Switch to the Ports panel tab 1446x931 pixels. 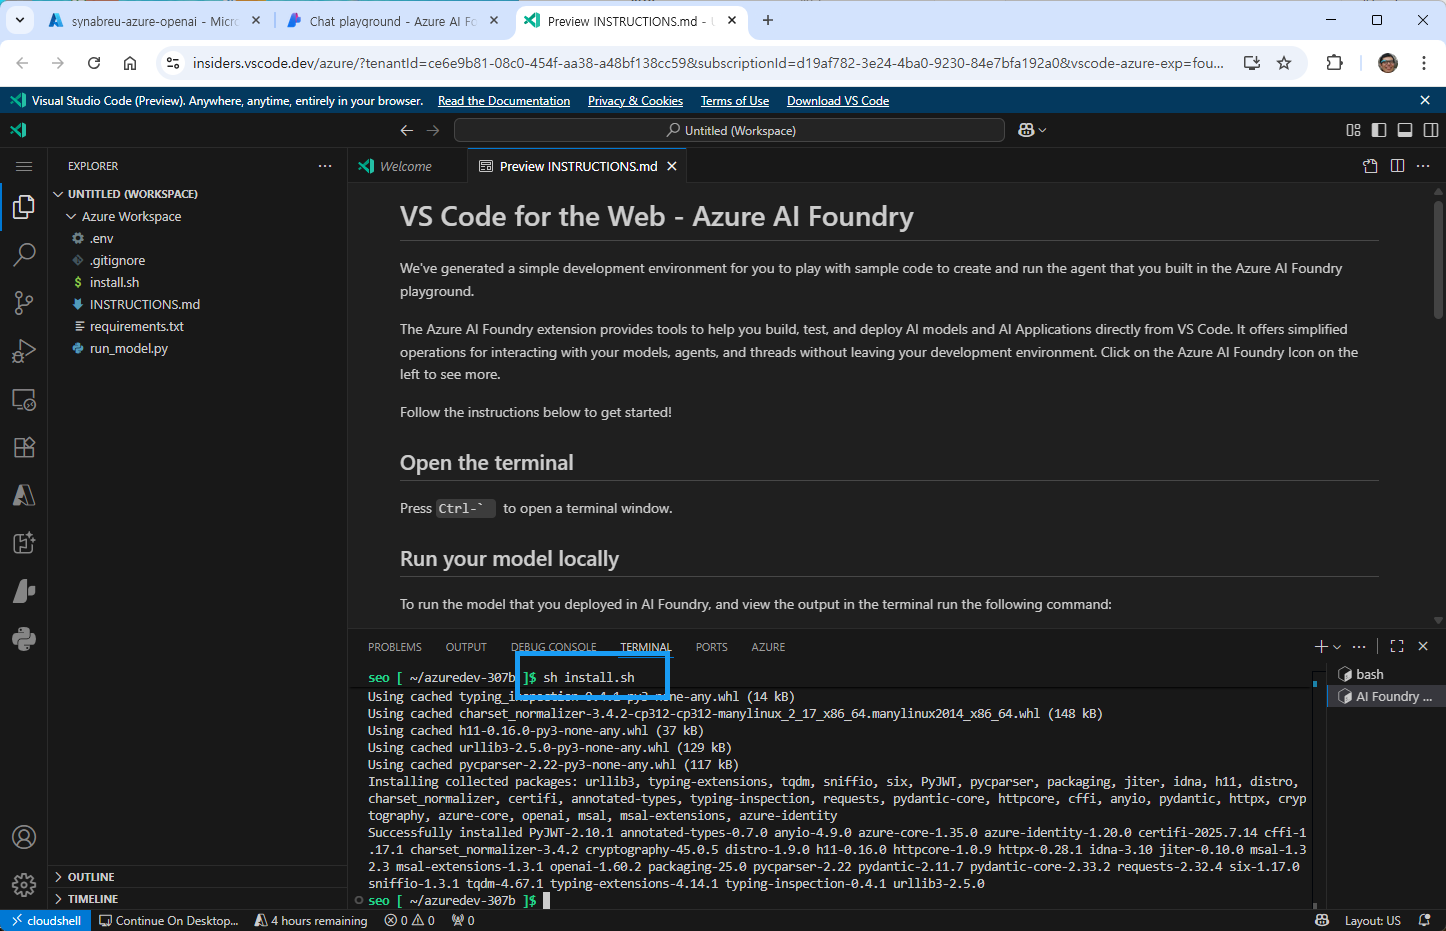(711, 647)
